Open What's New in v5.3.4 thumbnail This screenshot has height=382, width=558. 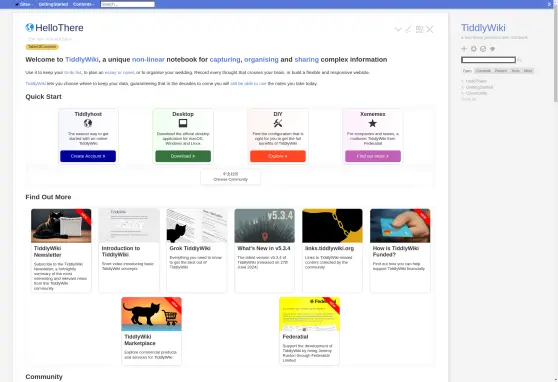(265, 226)
